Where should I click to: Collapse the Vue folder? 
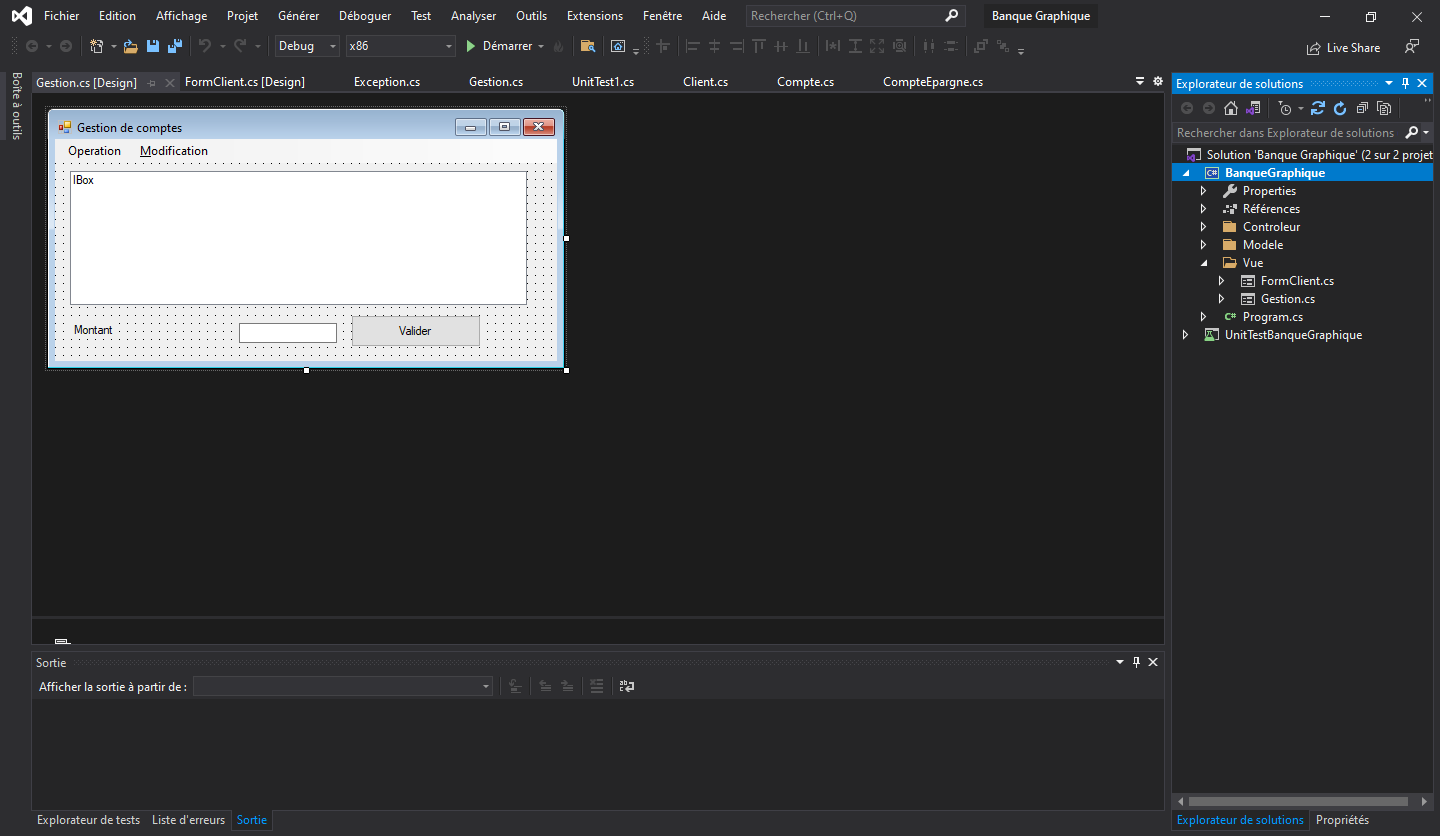[1203, 263]
